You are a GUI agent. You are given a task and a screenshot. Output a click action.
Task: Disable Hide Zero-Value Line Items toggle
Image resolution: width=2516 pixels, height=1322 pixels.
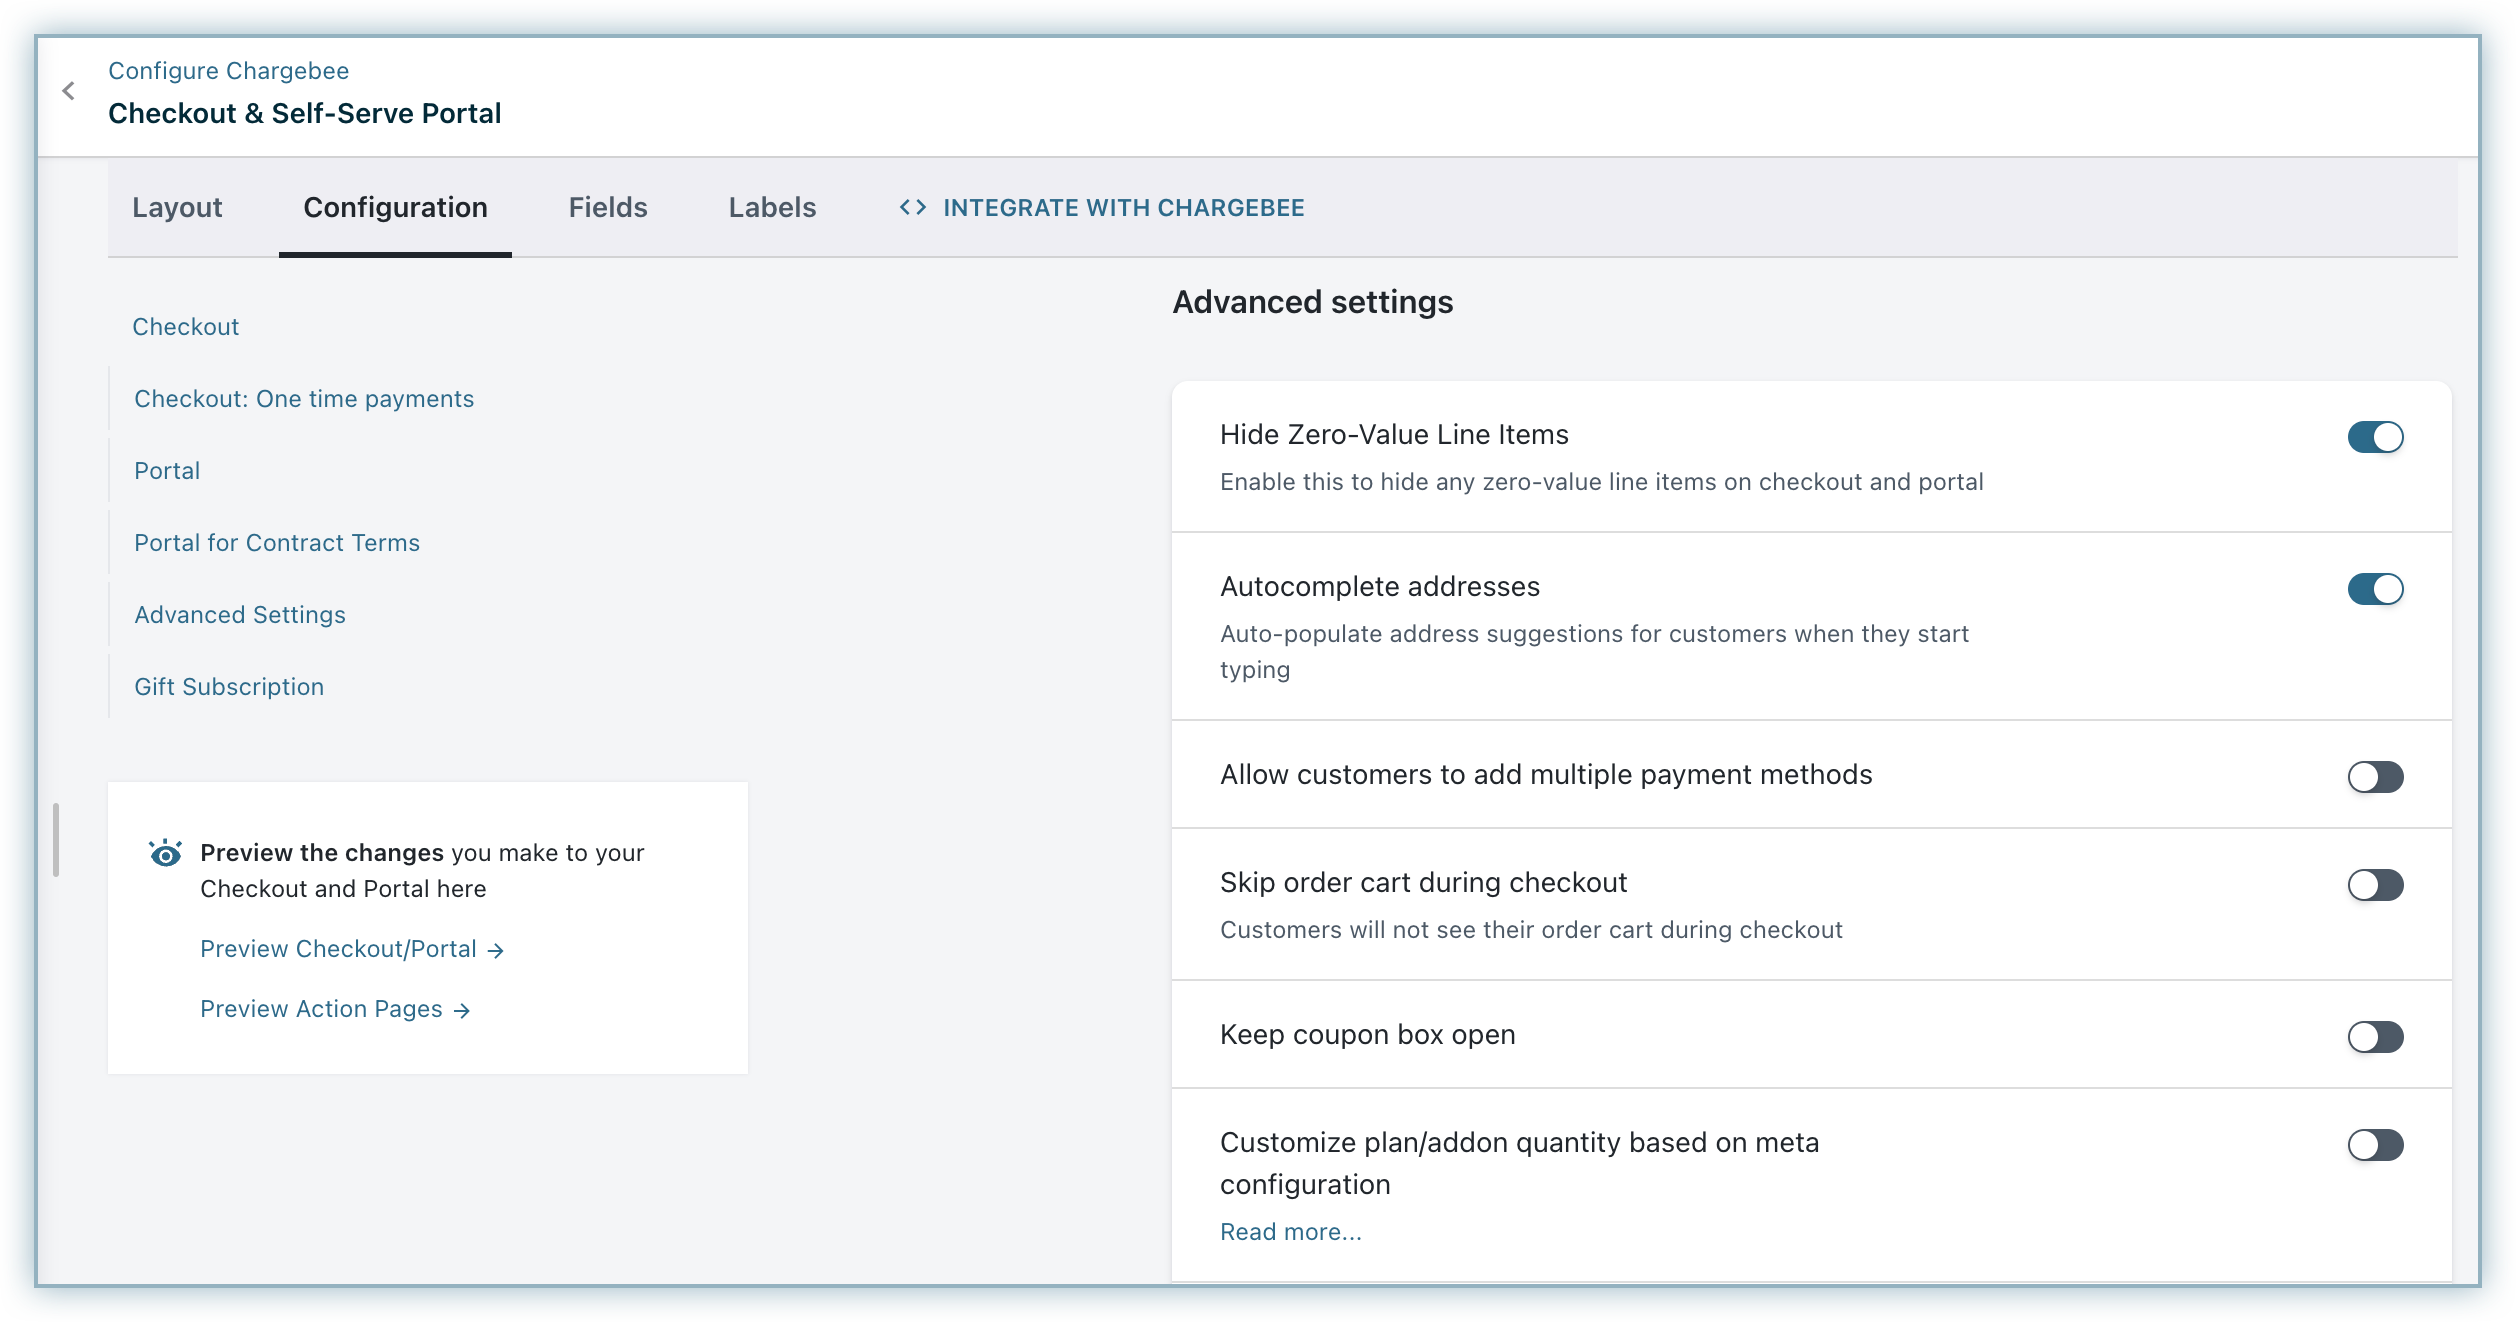click(x=2375, y=437)
